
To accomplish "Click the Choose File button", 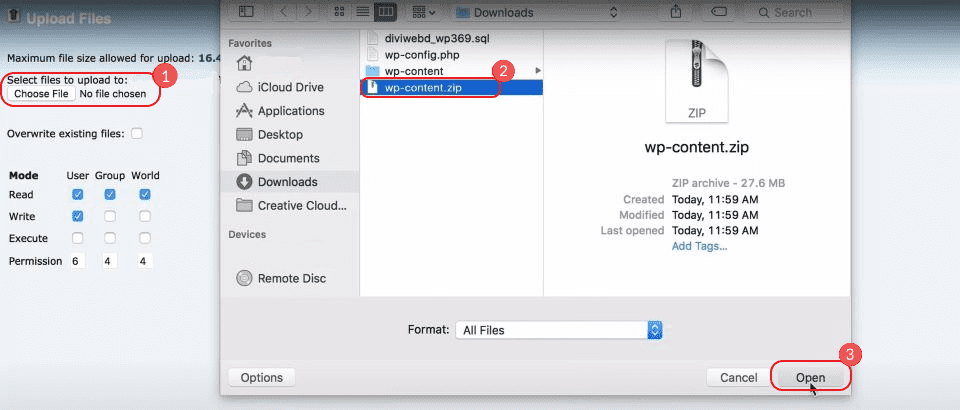I will point(42,94).
